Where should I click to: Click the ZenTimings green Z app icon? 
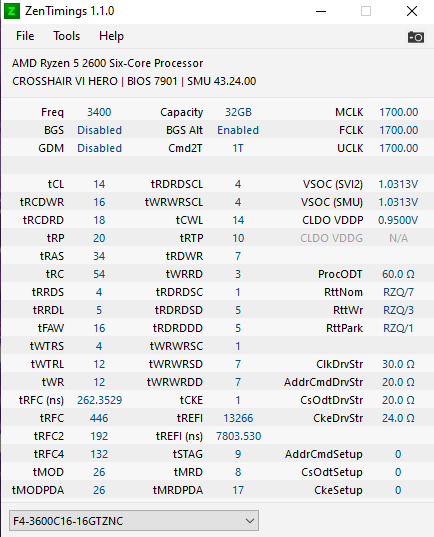pyautogui.click(x=12, y=11)
